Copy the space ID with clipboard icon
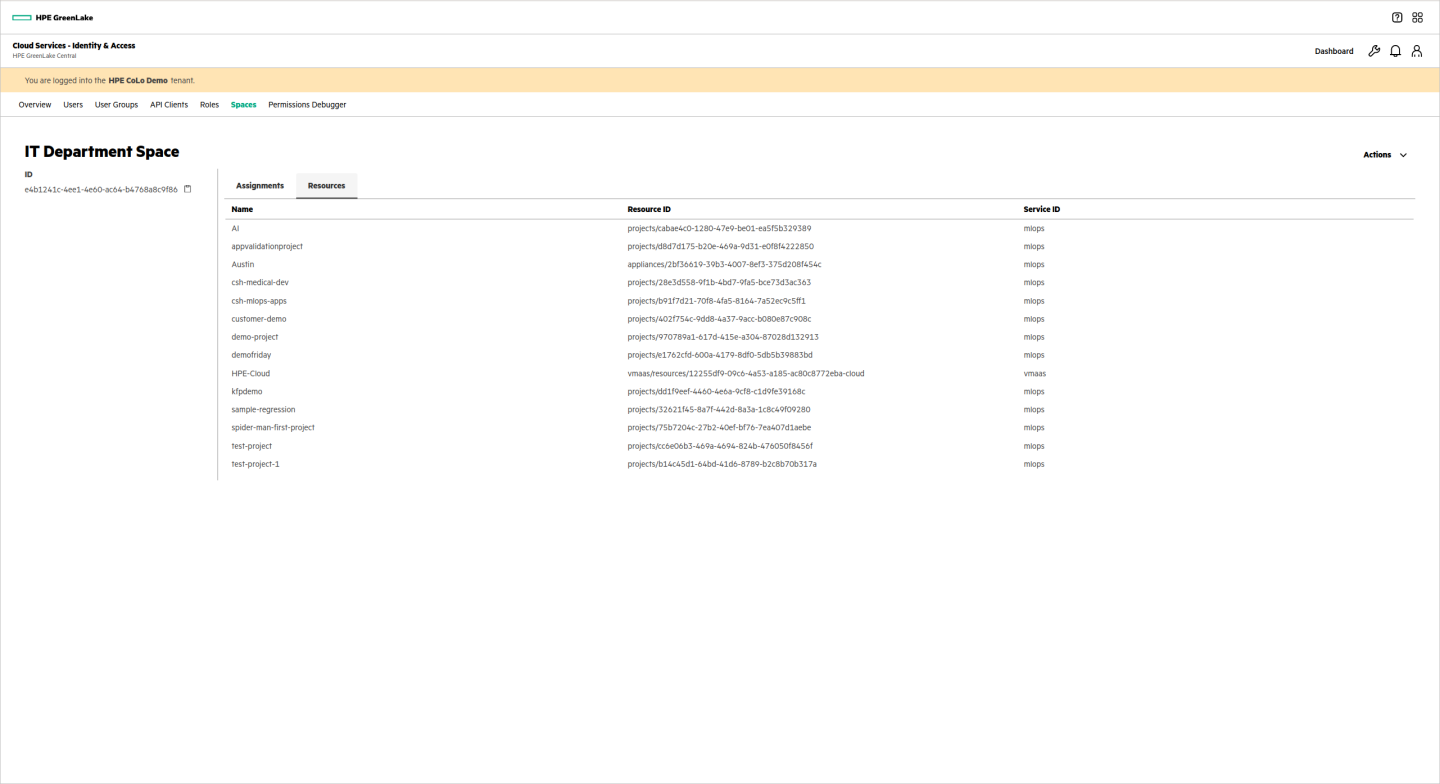 187,189
